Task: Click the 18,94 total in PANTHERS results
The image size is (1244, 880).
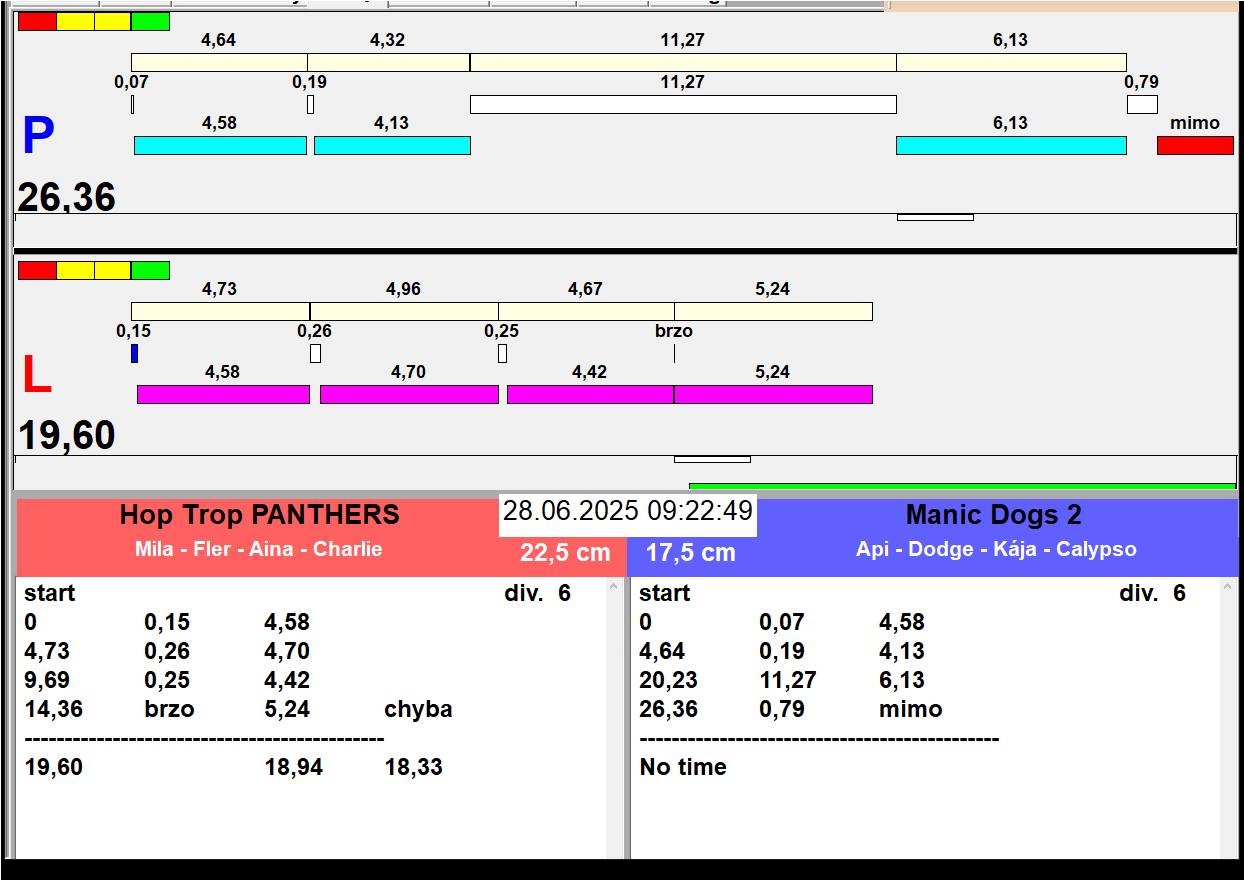Action: point(293,767)
